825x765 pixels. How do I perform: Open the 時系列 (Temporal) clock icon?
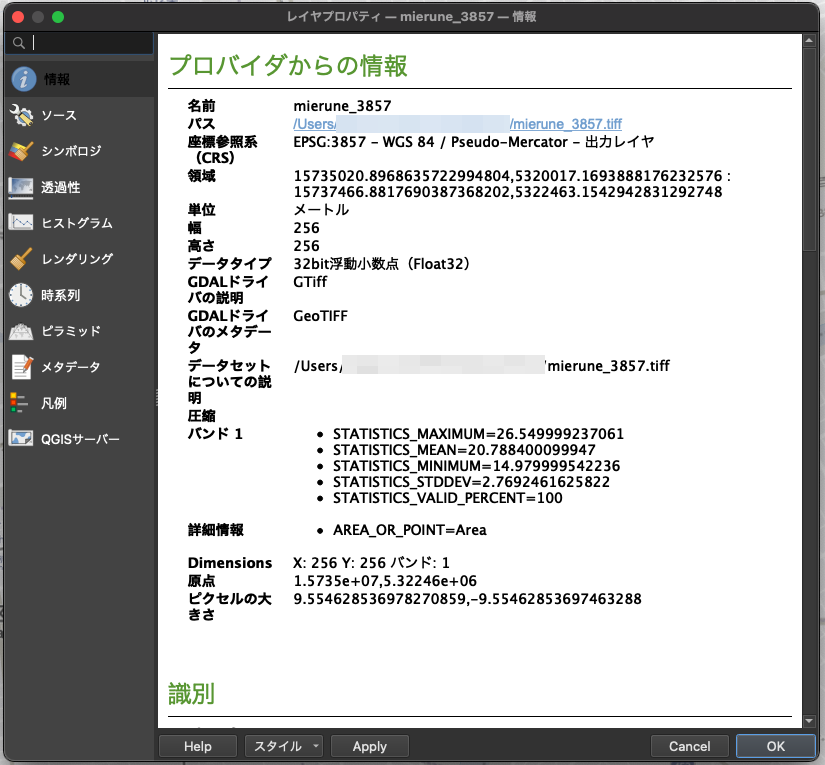point(24,295)
